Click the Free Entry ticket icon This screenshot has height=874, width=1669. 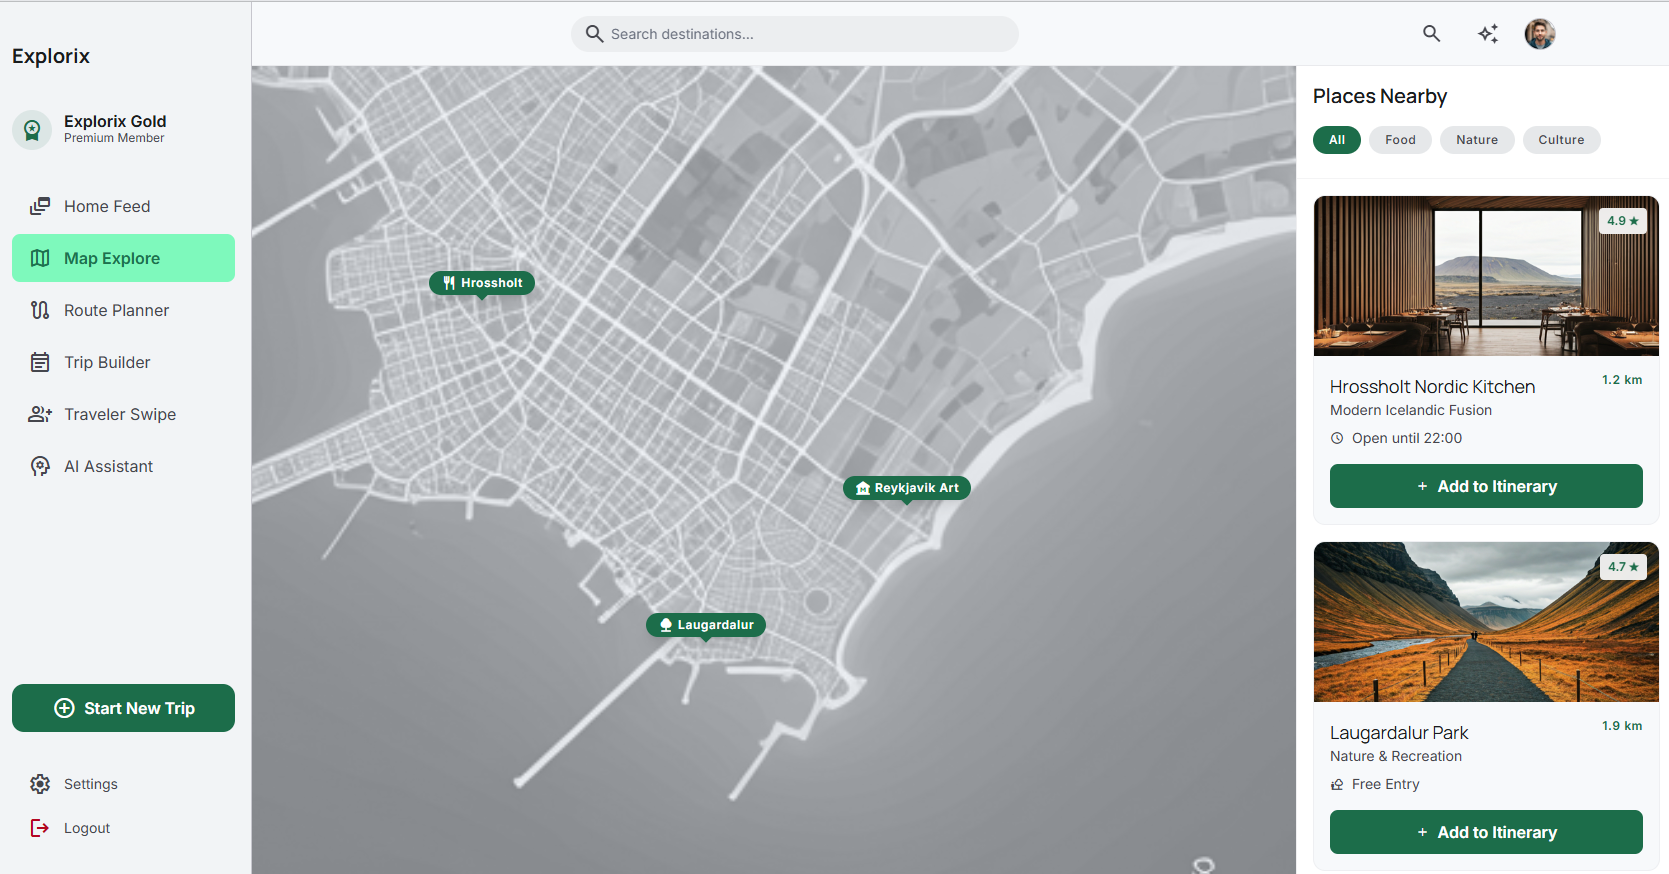(x=1337, y=784)
